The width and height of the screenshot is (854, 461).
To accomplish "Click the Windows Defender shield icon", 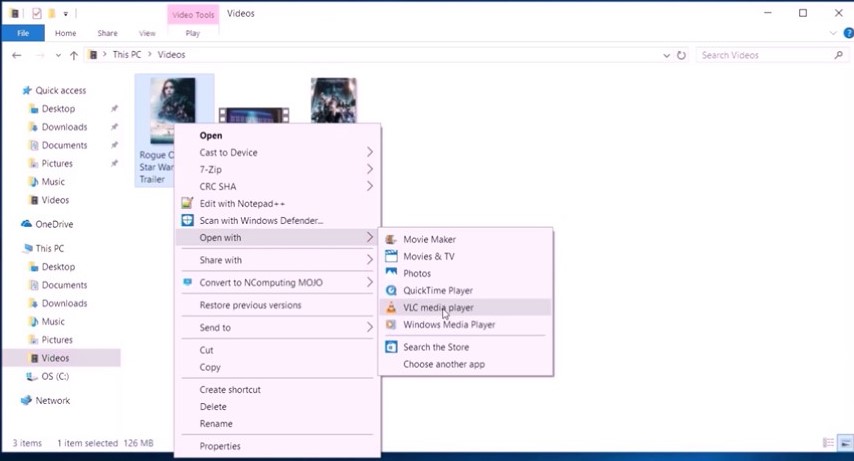I will tap(187, 220).
